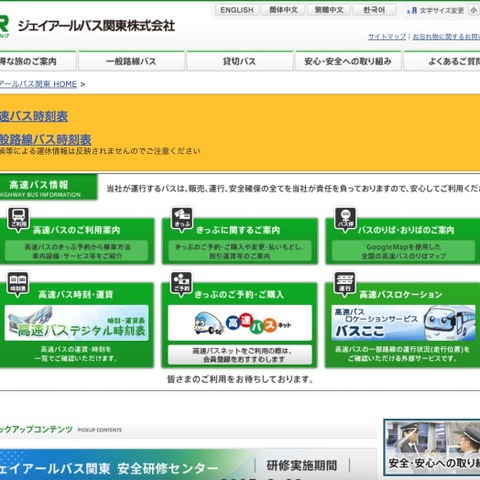Viewport: 480px width, 480px height.
Task: Click the company name ジェイアールバス関東株式会社
Action: pos(96,26)
